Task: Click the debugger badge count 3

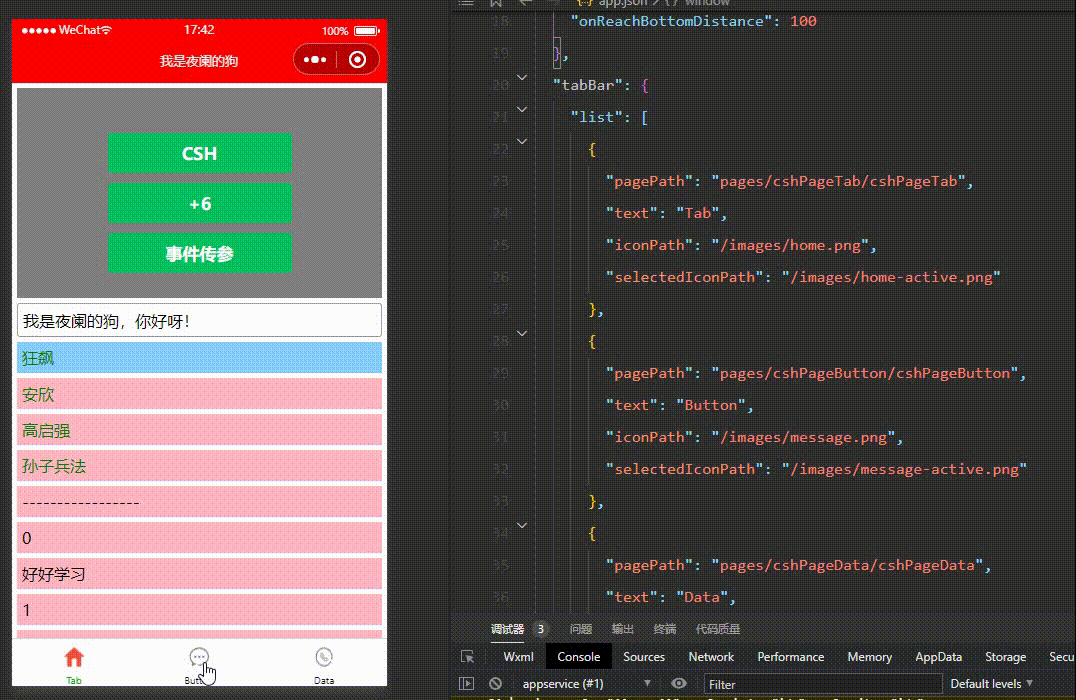Action: pyautogui.click(x=541, y=629)
